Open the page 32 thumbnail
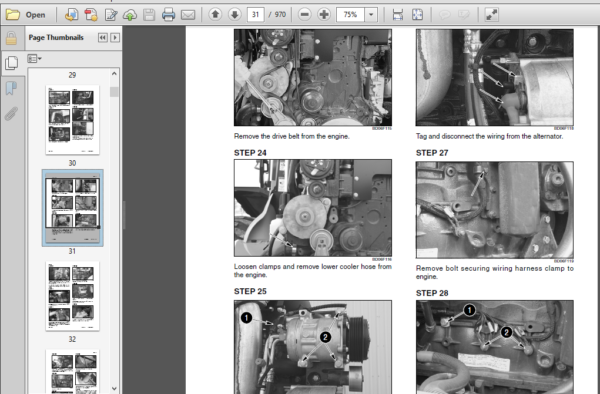 [72, 296]
